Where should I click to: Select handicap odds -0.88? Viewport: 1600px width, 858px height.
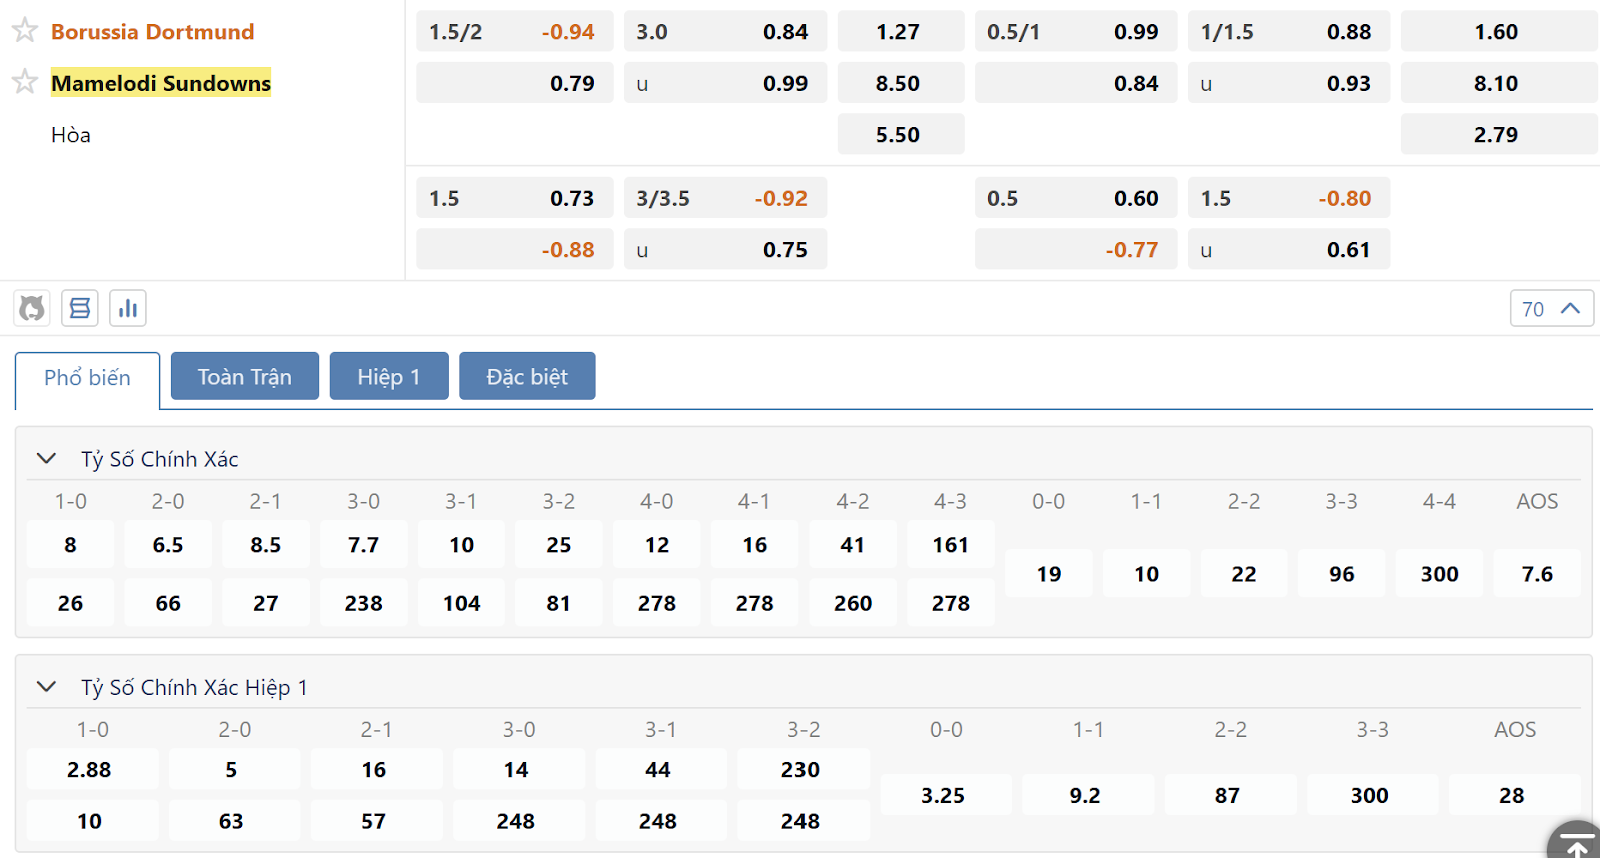tap(514, 249)
